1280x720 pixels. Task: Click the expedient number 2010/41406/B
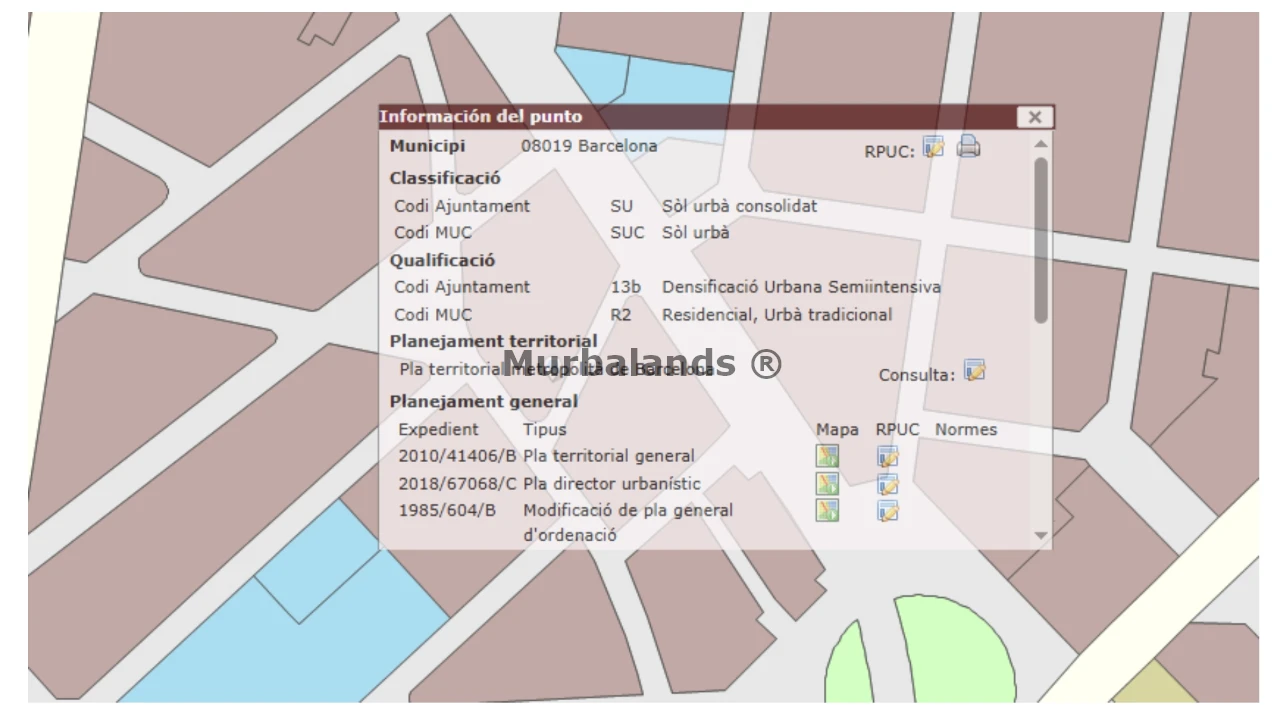click(457, 457)
